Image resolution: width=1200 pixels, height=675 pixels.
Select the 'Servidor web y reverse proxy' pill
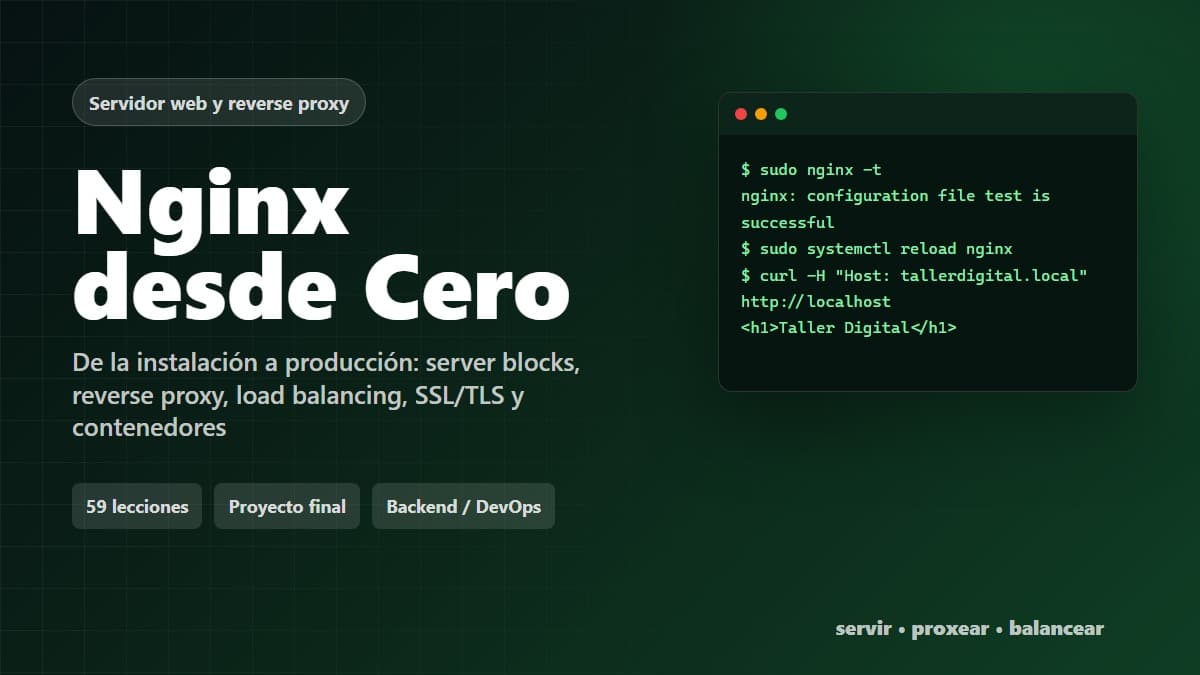tap(219, 102)
